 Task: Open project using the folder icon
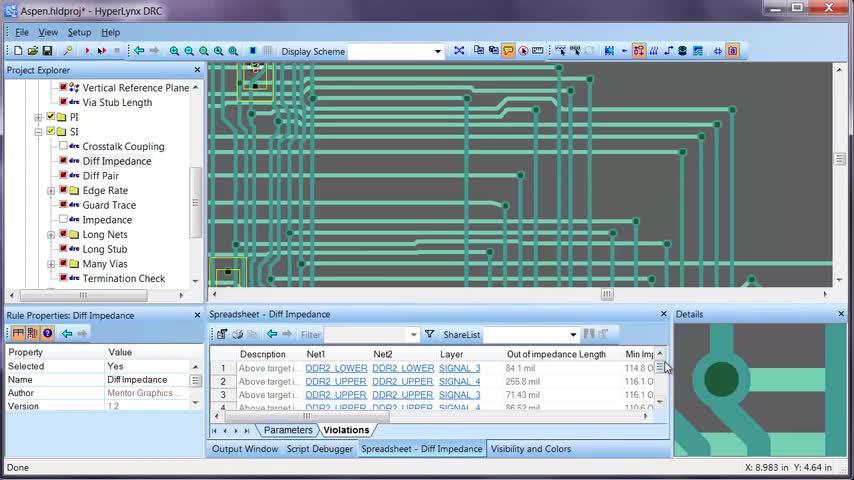click(x=33, y=51)
